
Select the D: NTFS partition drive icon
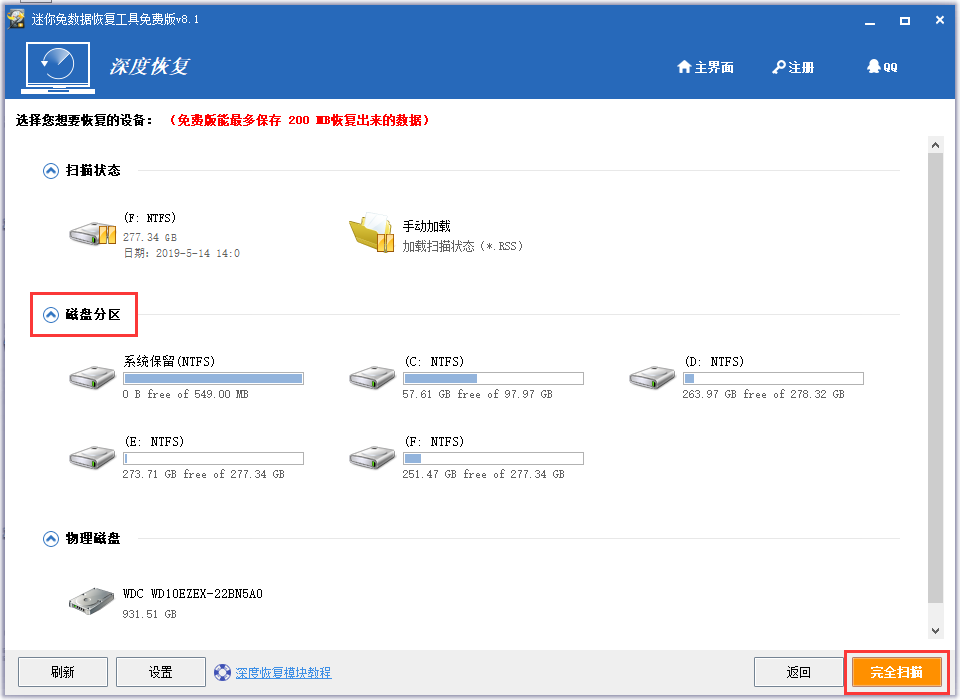pos(652,377)
